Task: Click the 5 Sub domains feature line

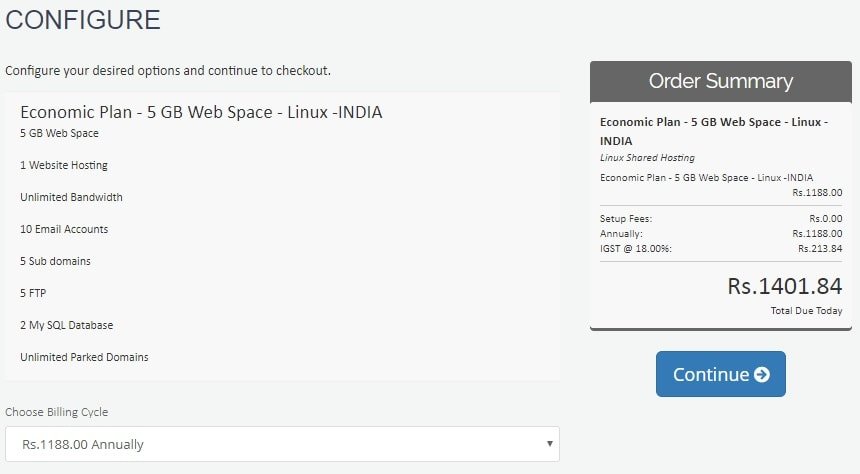Action: point(55,261)
